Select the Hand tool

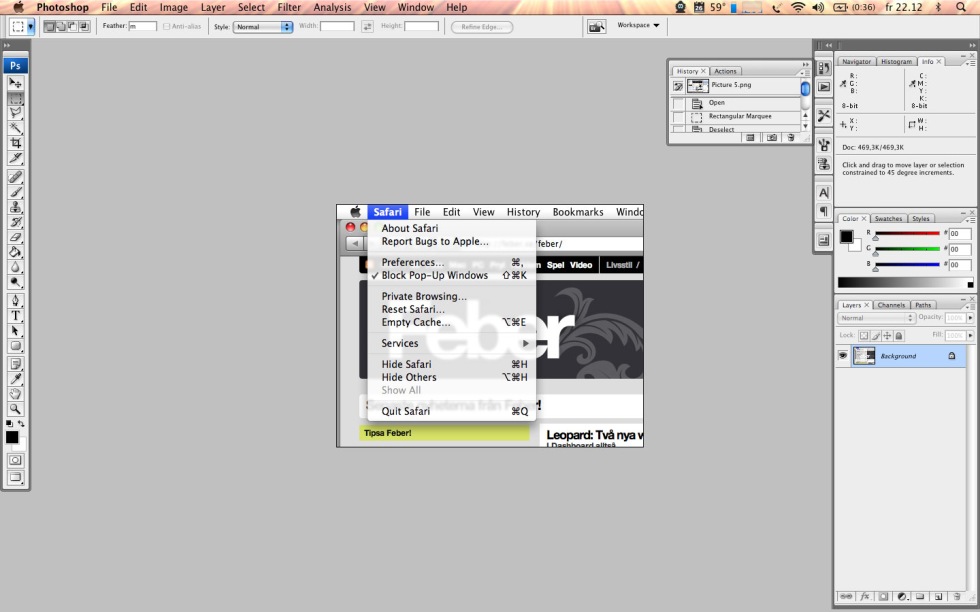tap(16, 394)
